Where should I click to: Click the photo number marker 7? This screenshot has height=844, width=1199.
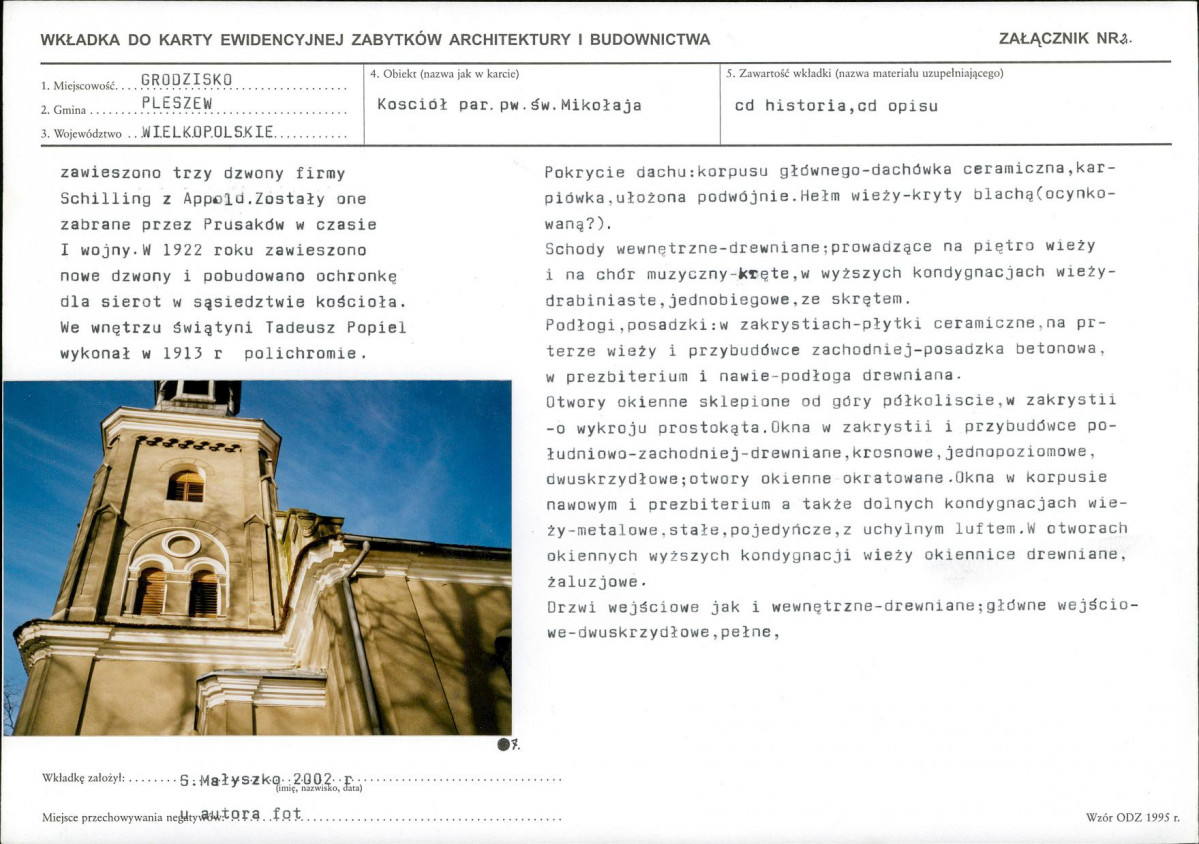click(506, 746)
